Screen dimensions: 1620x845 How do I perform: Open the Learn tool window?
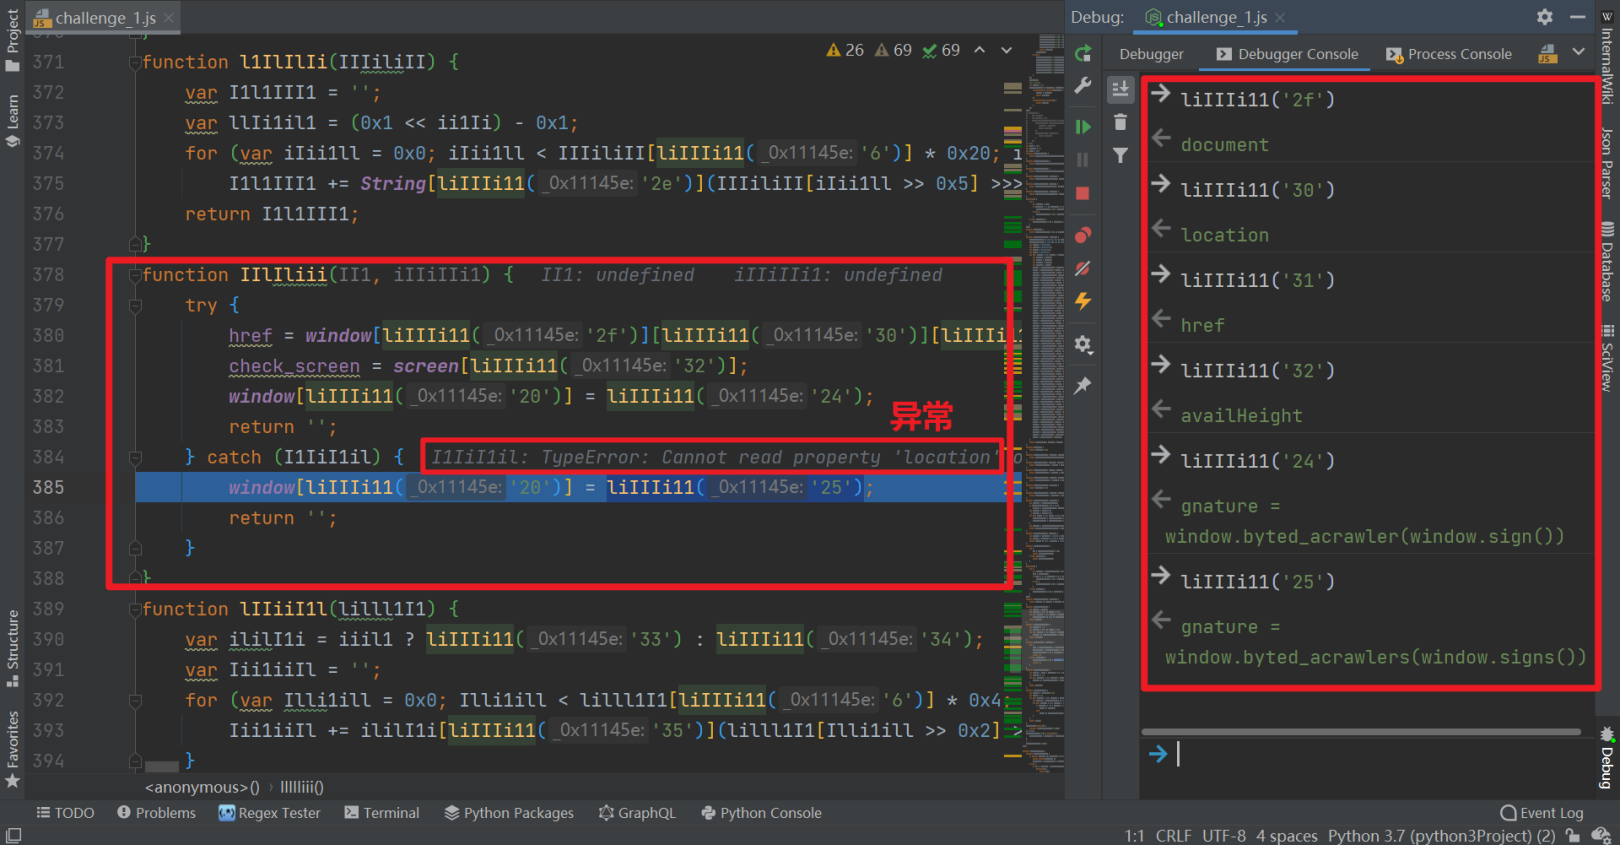tap(12, 121)
